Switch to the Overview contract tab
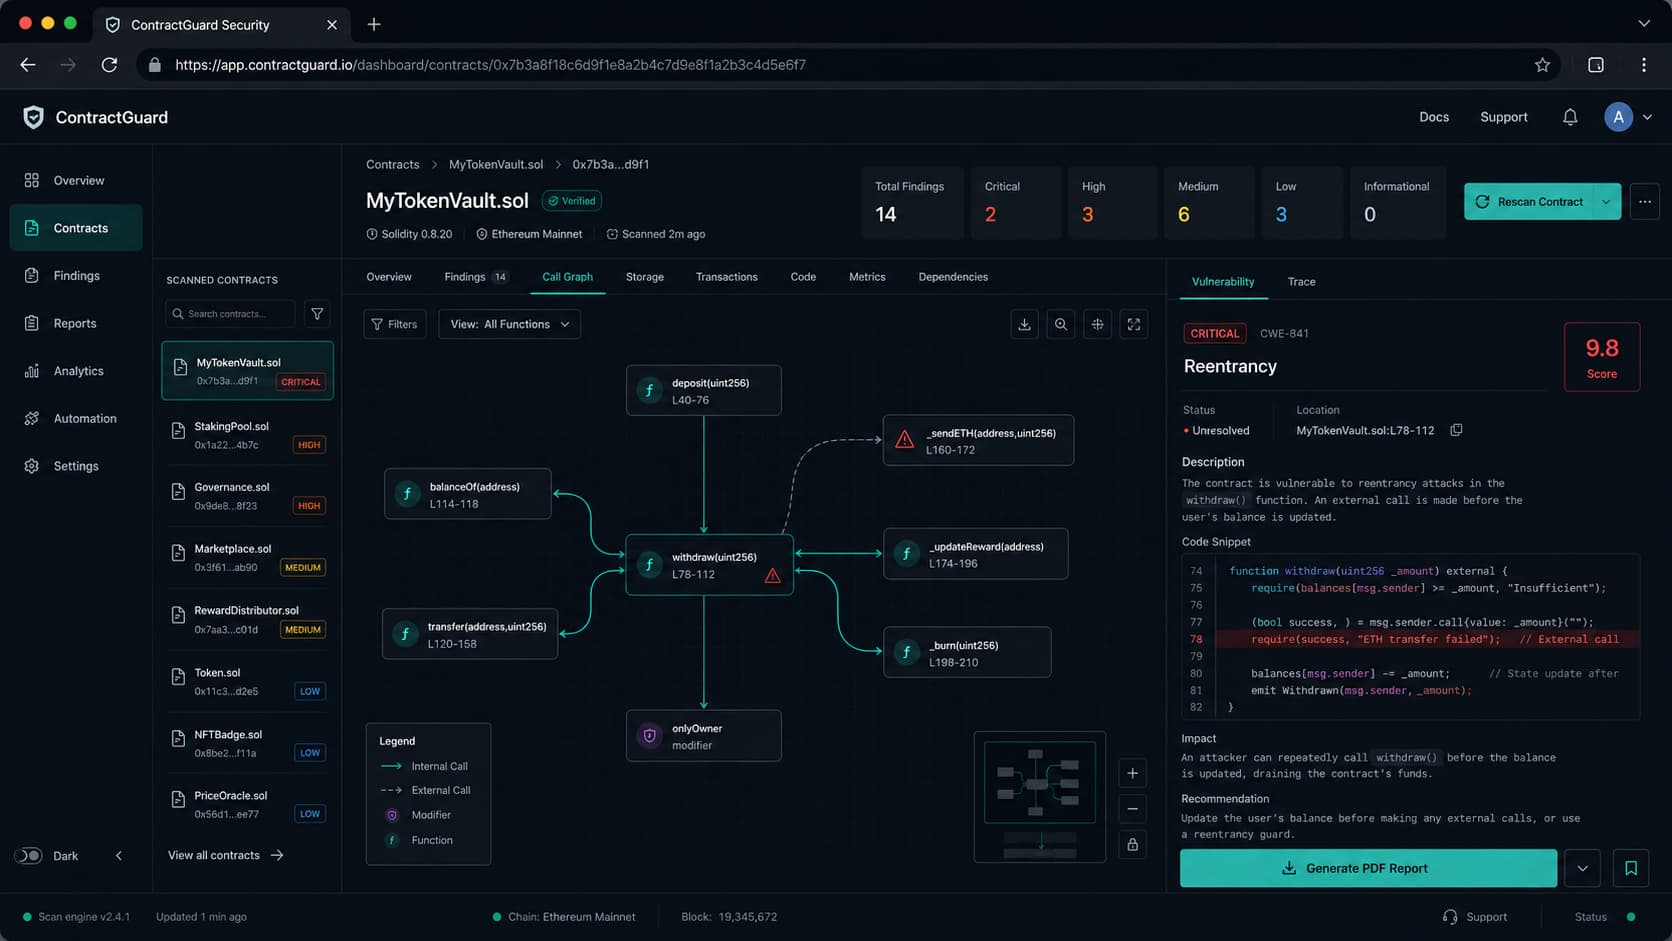This screenshot has width=1672, height=941. pyautogui.click(x=389, y=277)
